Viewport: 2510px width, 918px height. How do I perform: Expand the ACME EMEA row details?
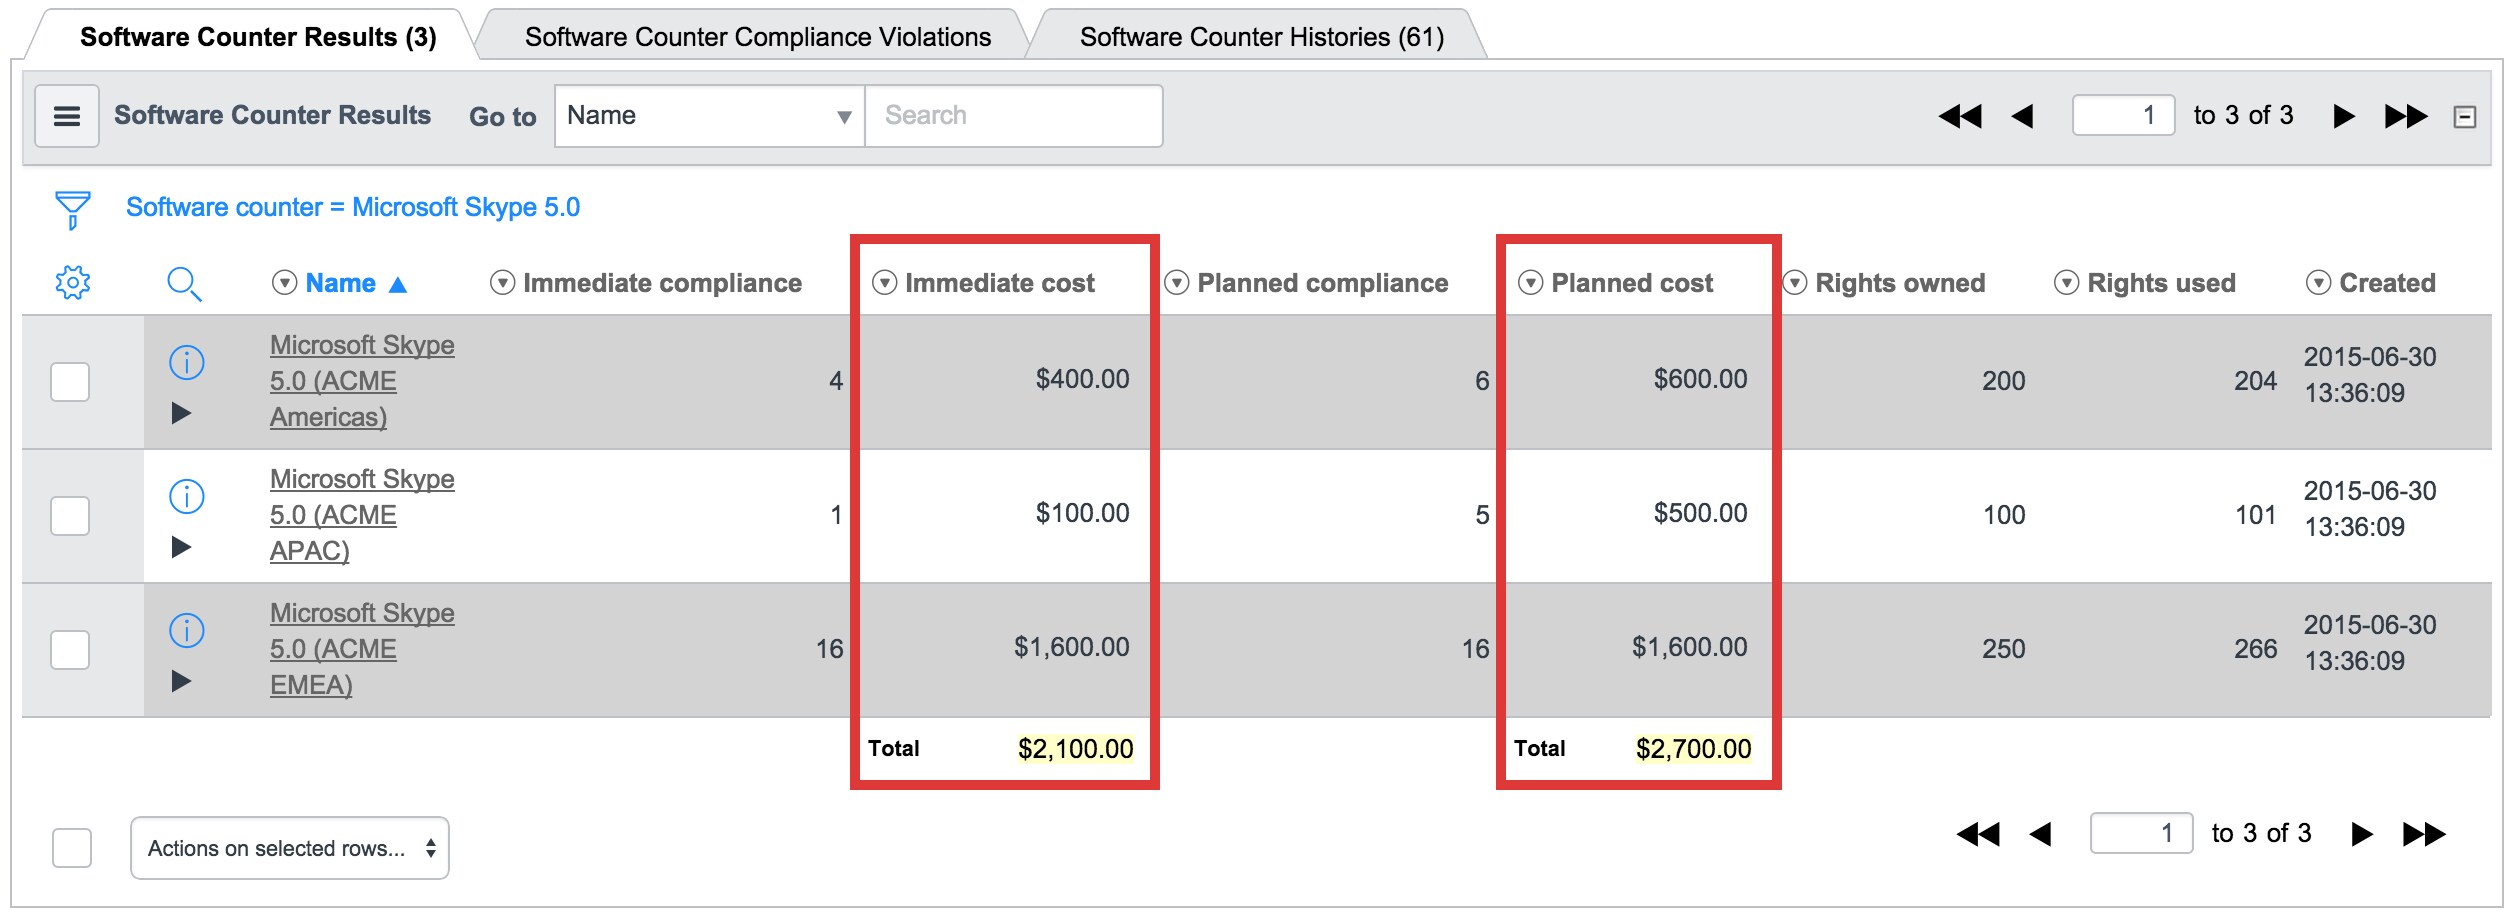[181, 681]
